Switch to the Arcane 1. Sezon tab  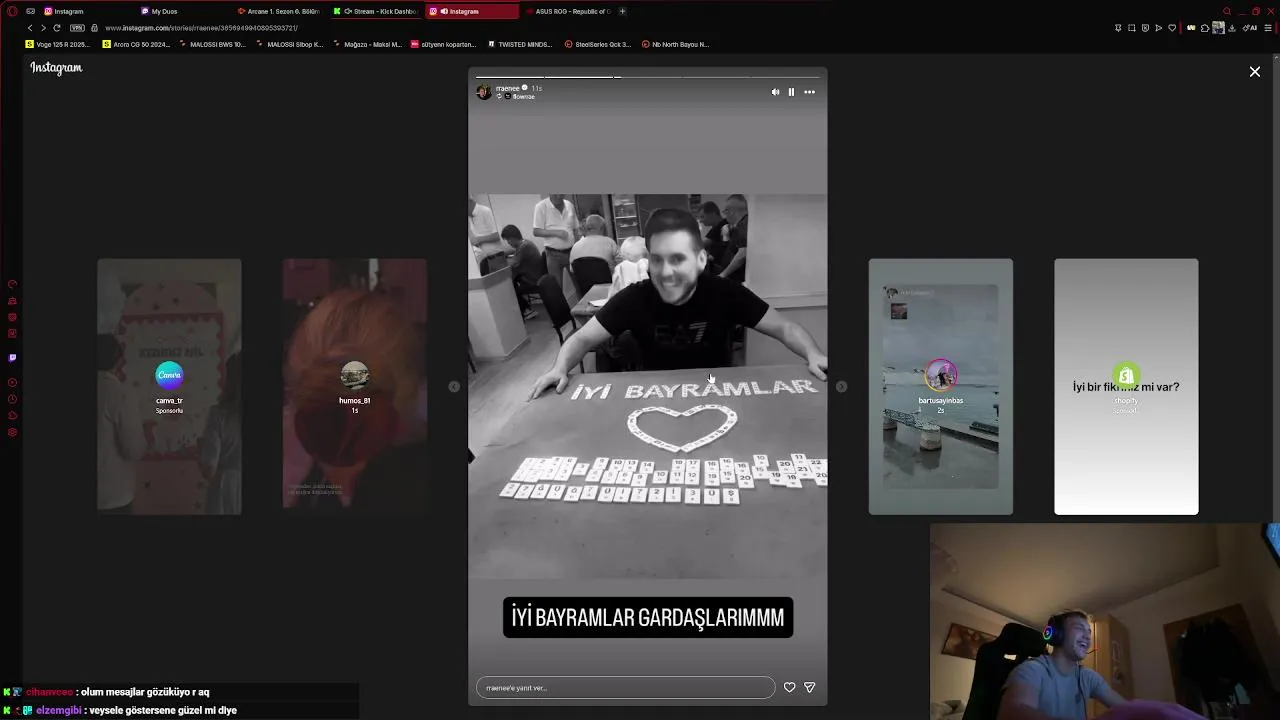point(278,11)
